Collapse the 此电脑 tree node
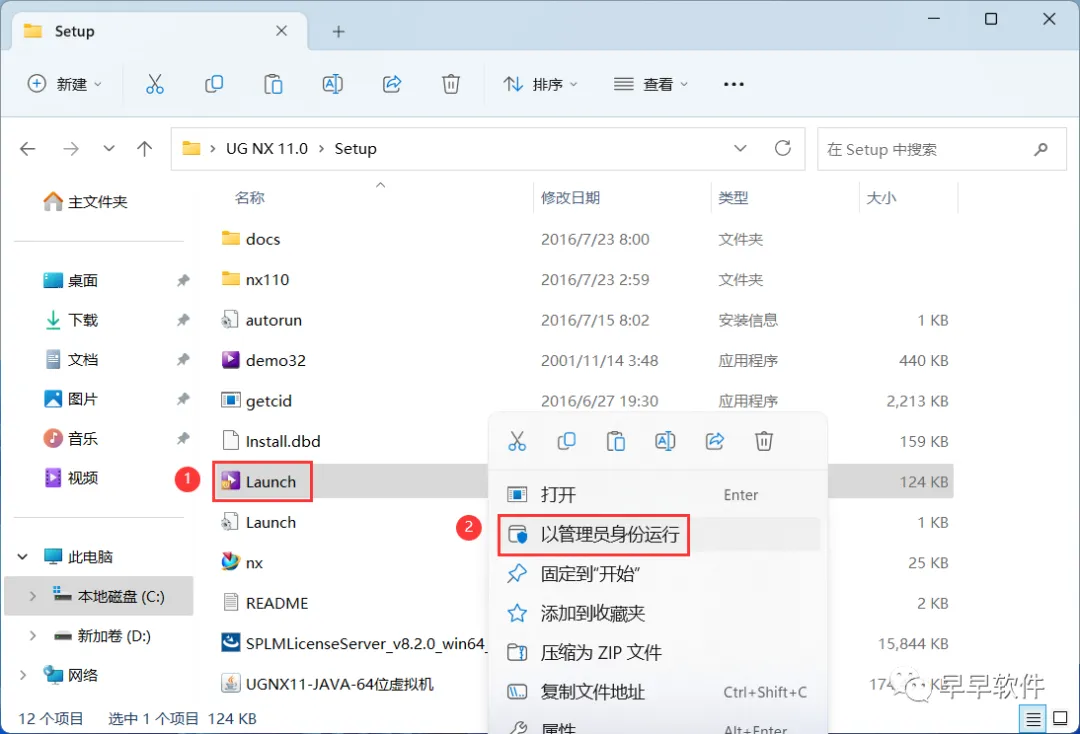Viewport: 1080px width, 734px height. pyautogui.click(x=23, y=556)
